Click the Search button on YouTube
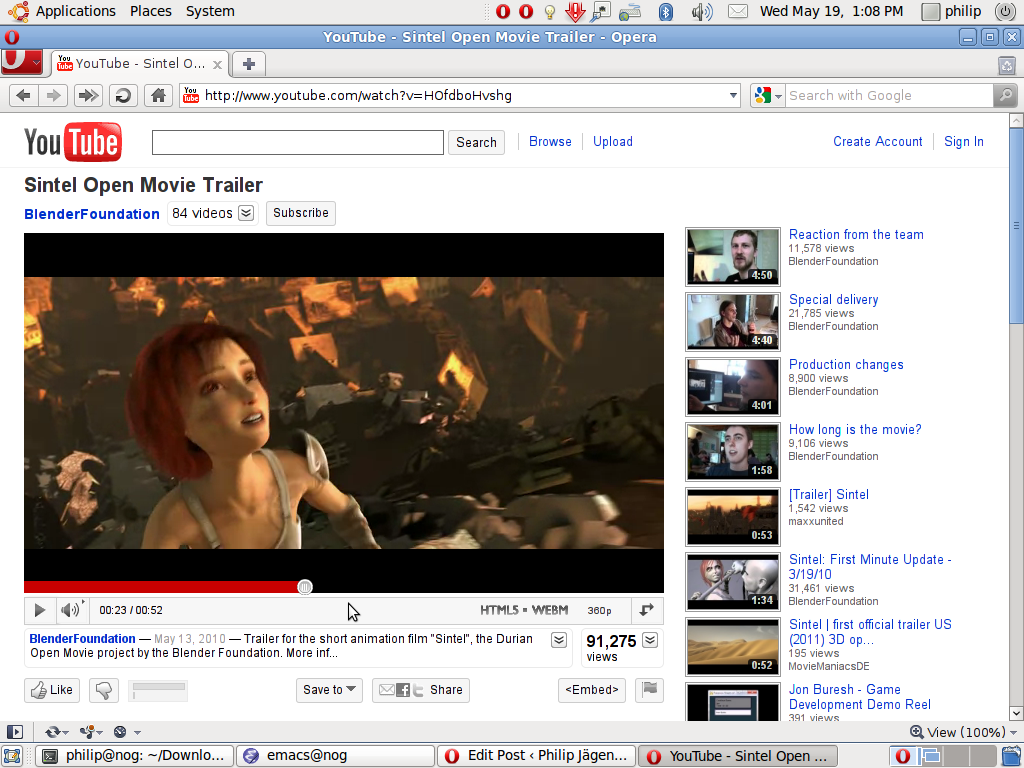1024x768 pixels. pos(476,142)
